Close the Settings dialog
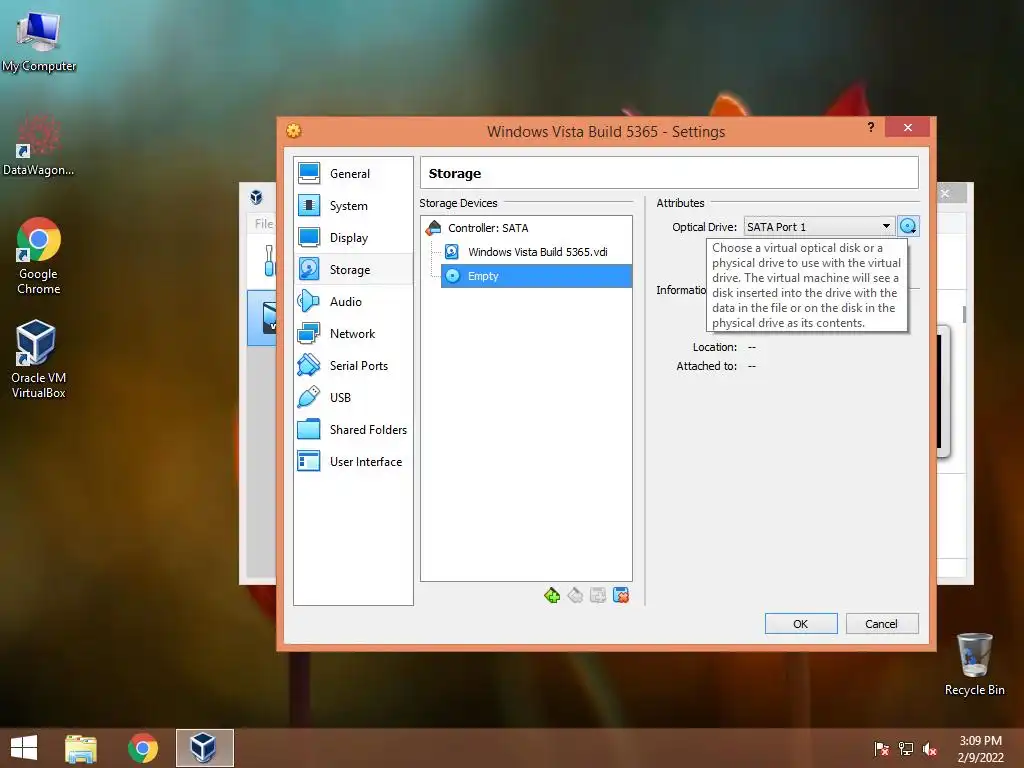Screen dimensions: 1024x768 tap(907, 127)
